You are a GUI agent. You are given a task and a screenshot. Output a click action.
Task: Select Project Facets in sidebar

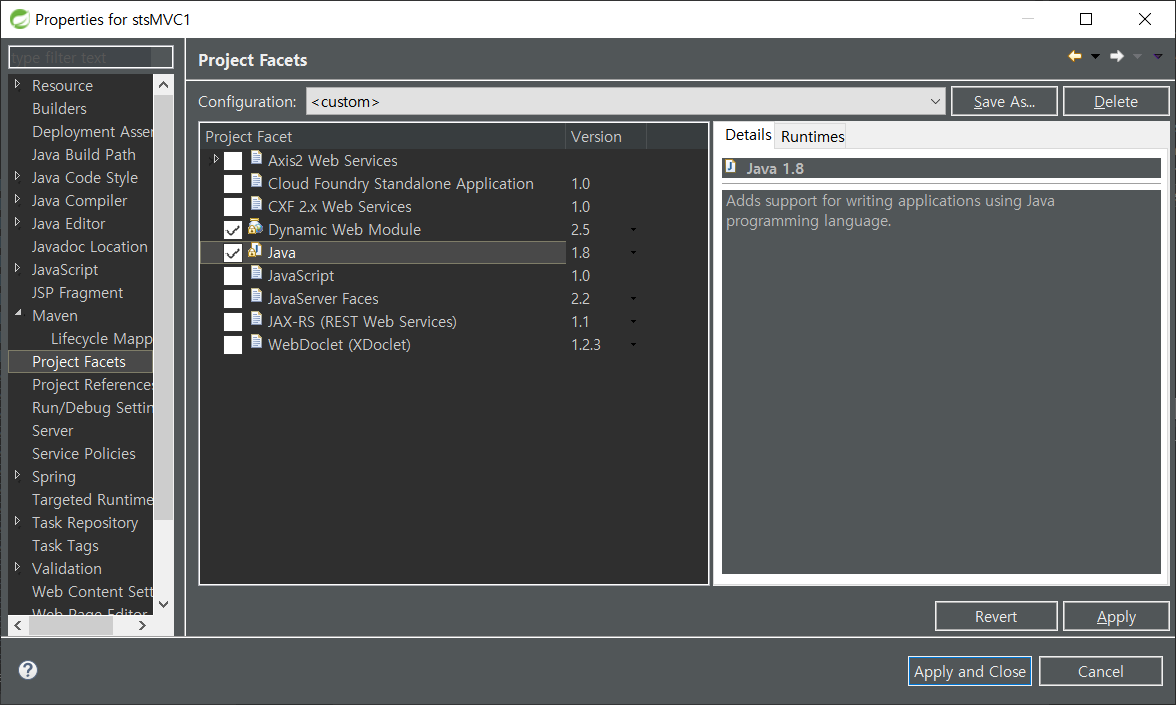[x=79, y=362]
